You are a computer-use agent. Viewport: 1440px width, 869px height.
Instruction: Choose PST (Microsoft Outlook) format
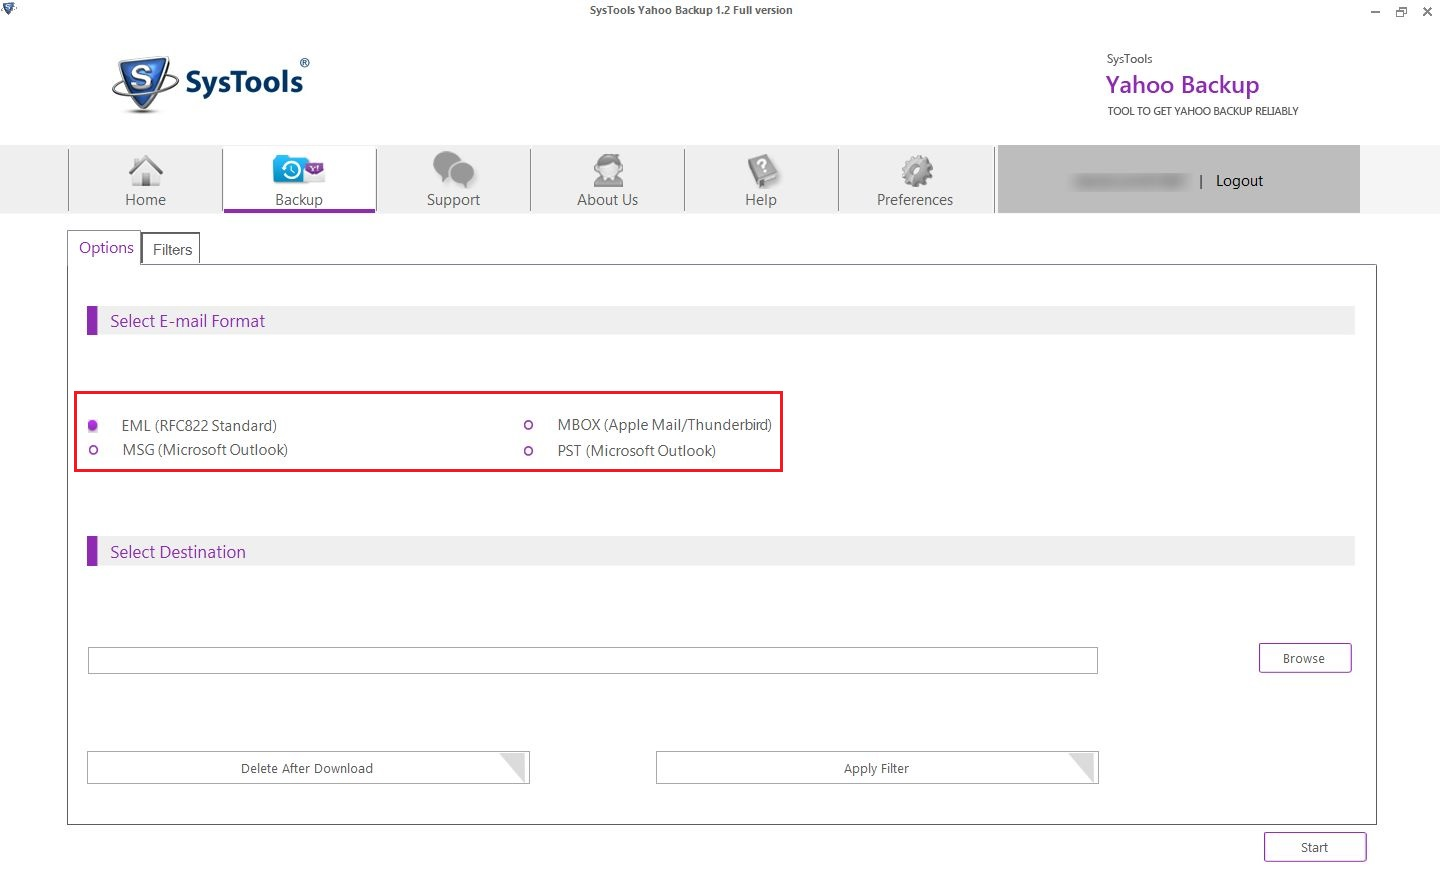tap(529, 451)
